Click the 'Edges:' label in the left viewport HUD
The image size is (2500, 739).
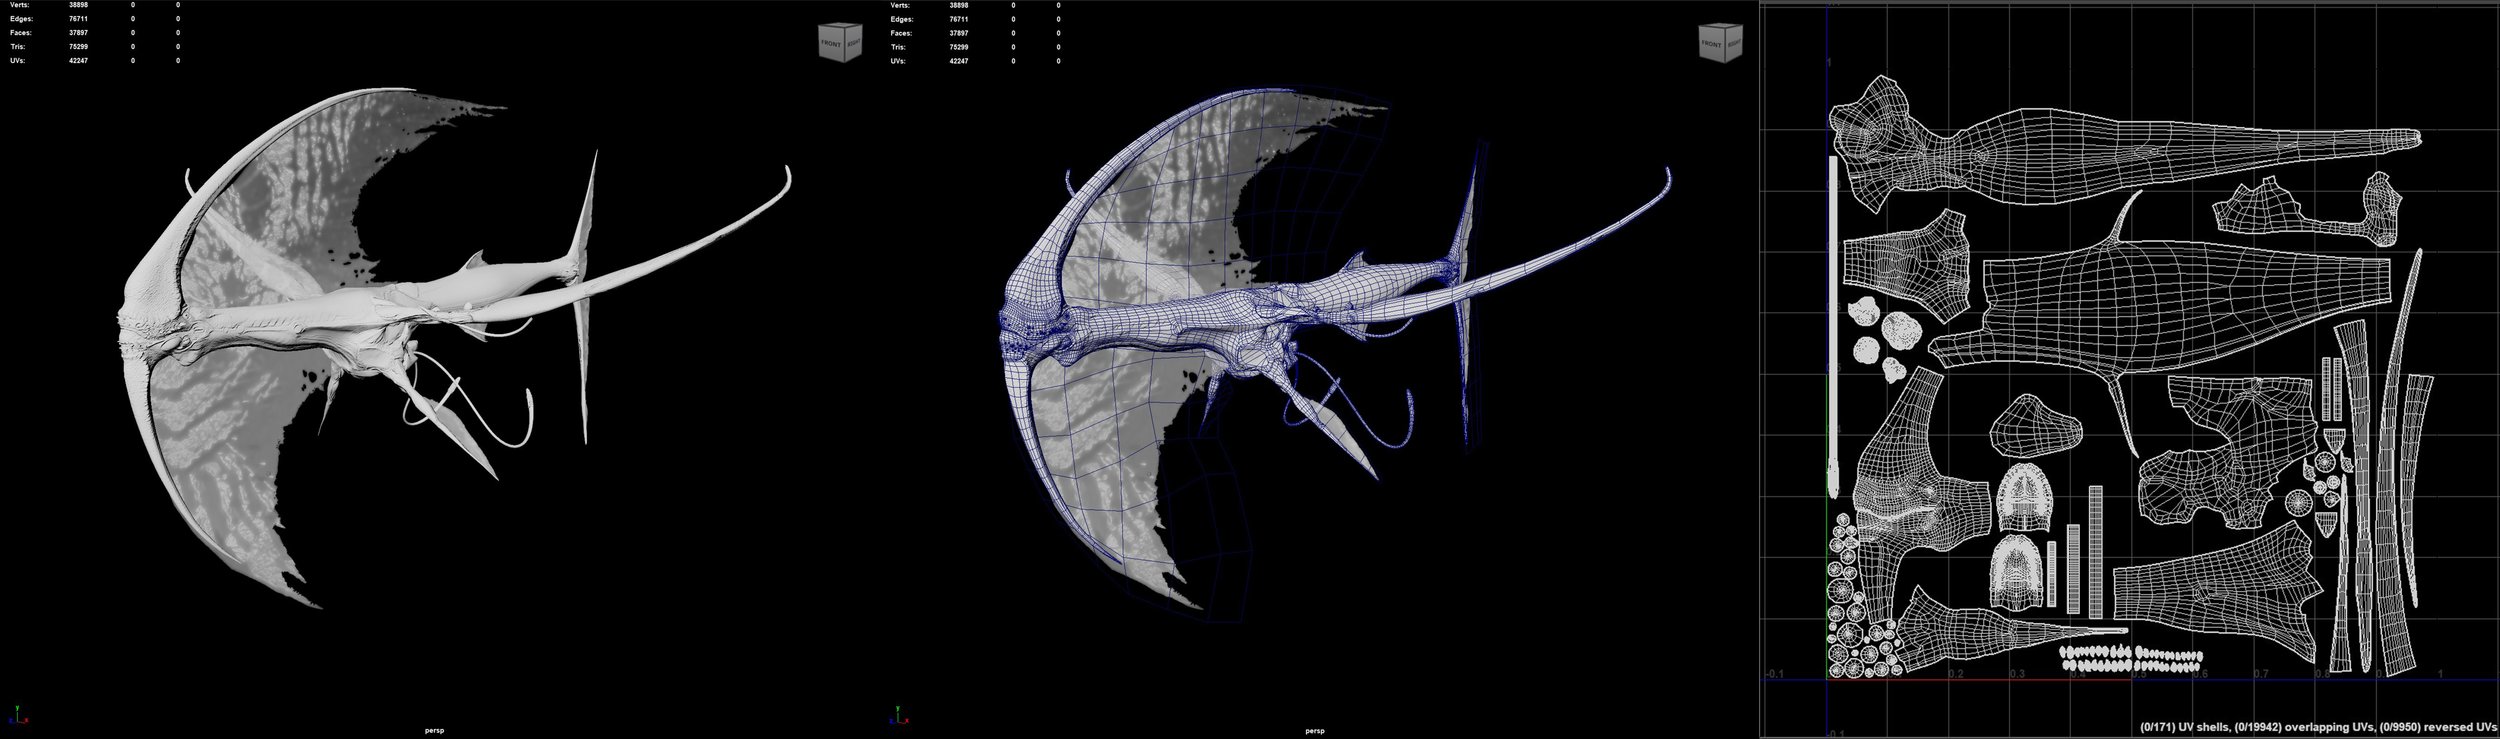pos(19,19)
